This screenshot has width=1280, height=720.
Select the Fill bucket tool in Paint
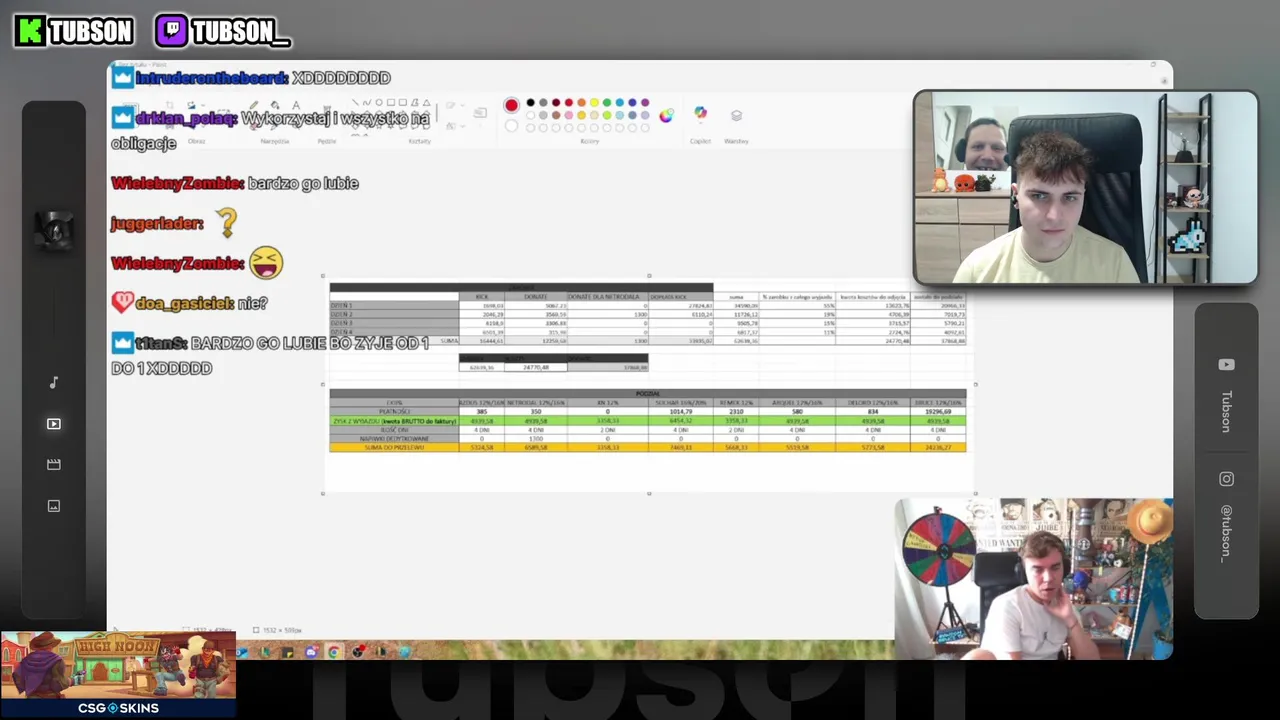(x=275, y=105)
